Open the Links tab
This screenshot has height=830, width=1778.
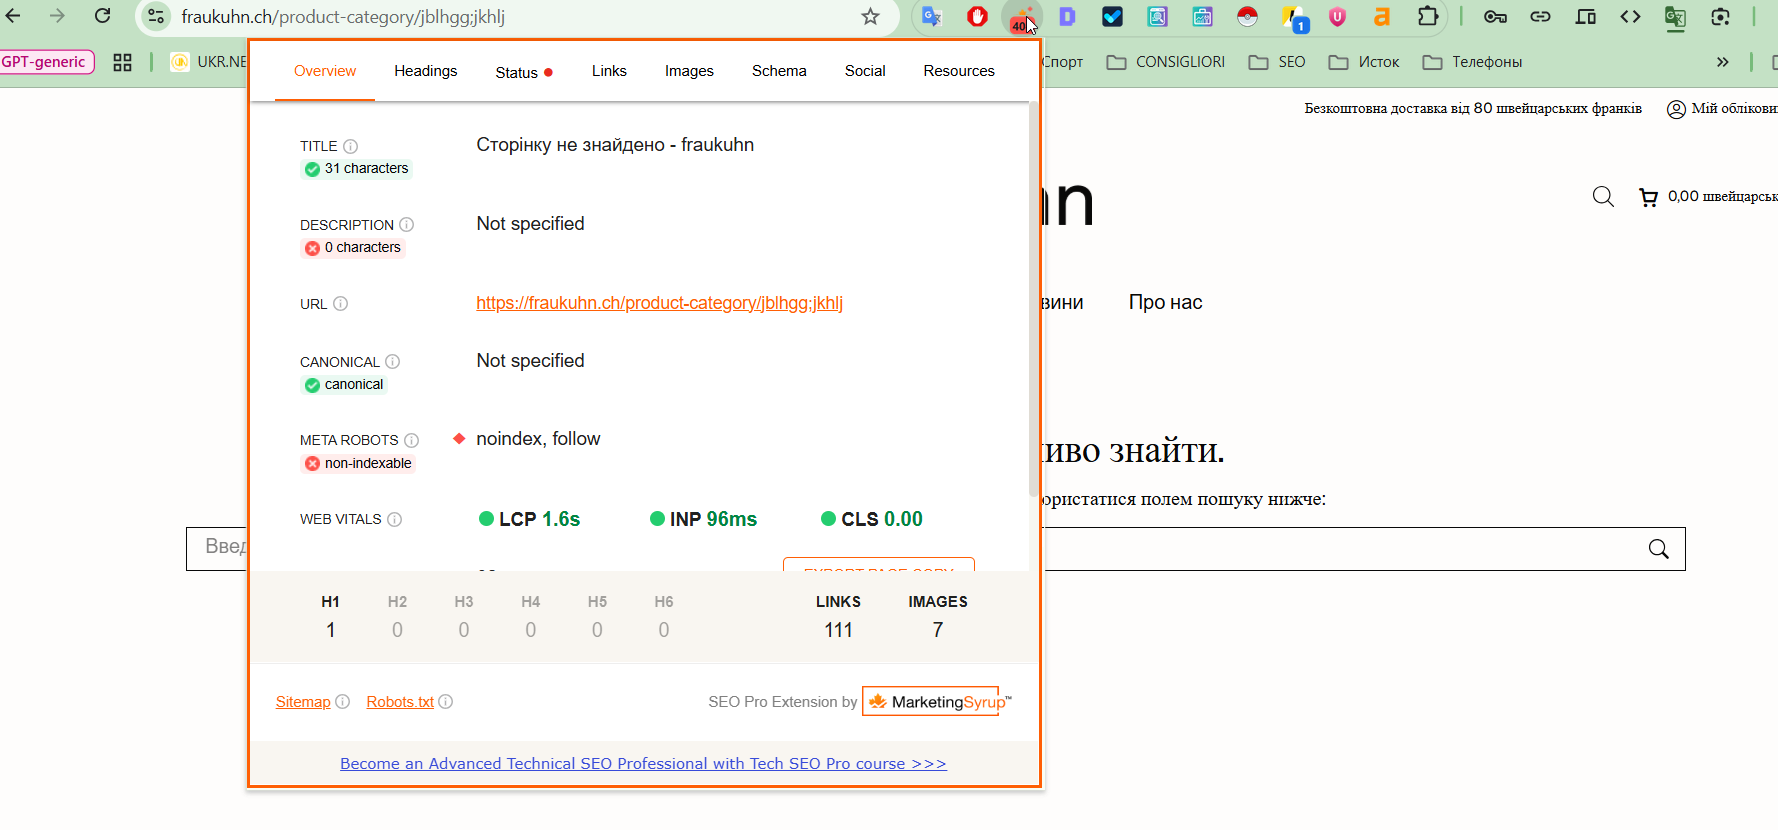(609, 71)
